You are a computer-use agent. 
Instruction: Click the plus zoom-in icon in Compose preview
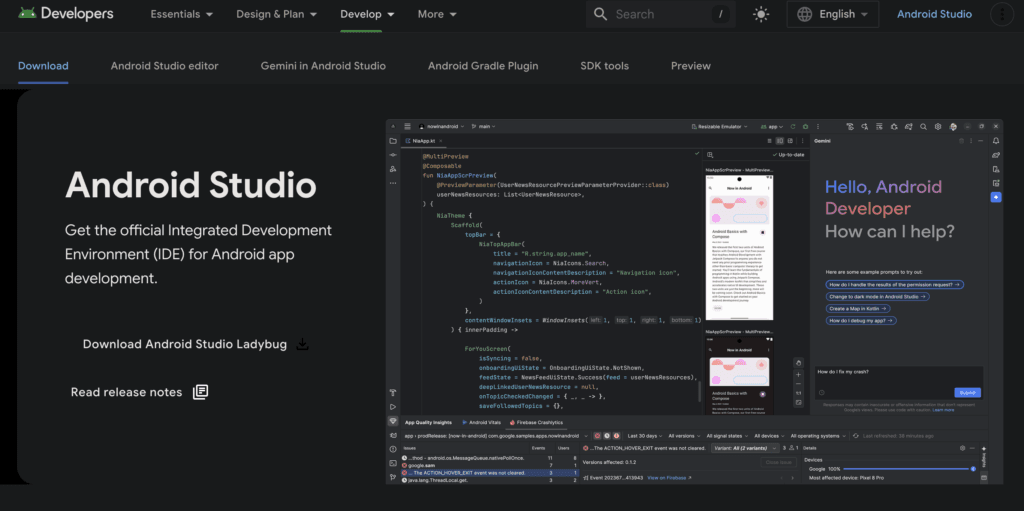click(798, 375)
